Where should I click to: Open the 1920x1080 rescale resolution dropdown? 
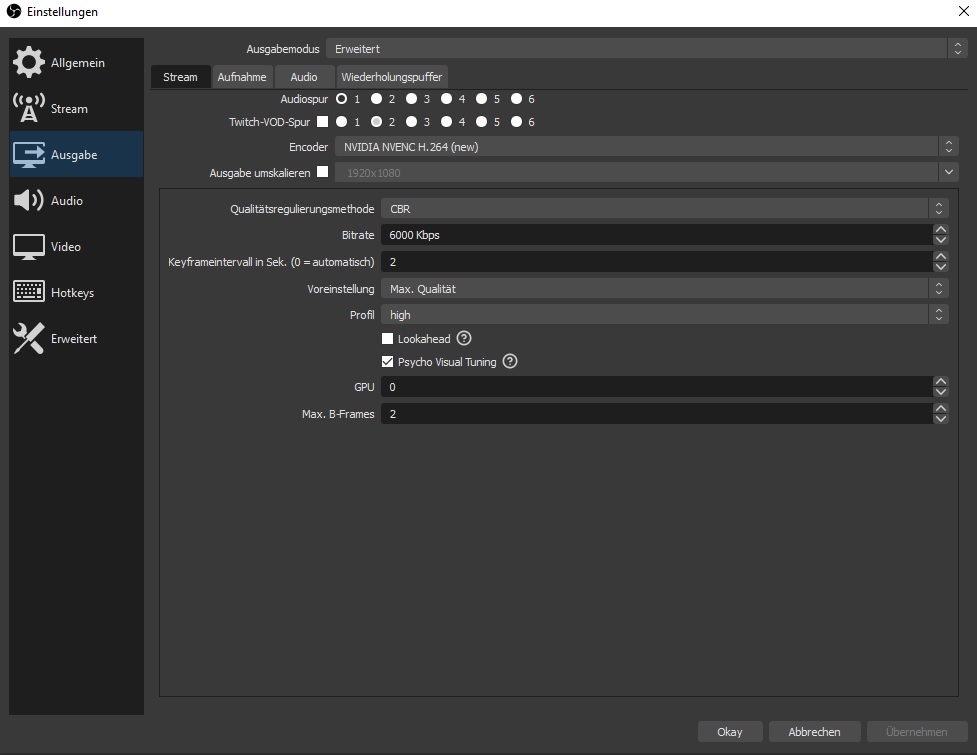coord(646,173)
